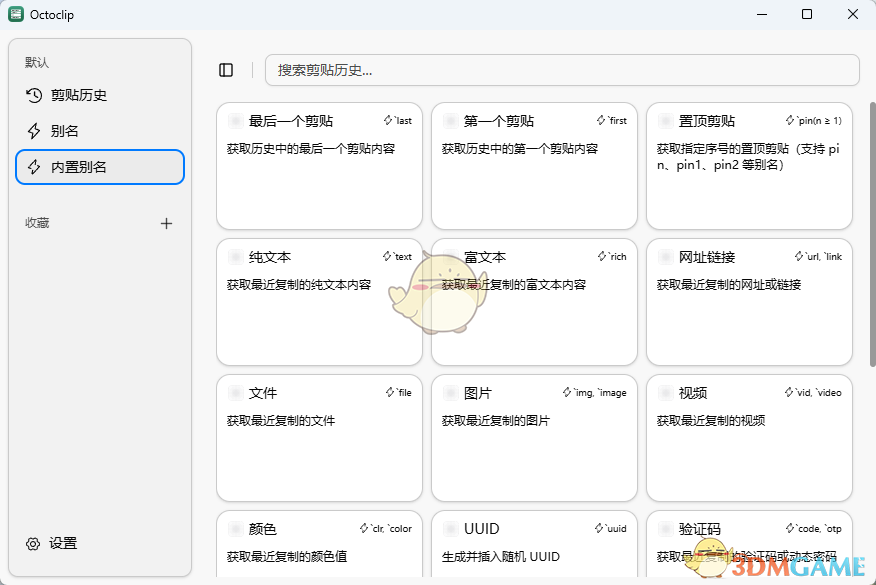Open the 设置 entry at bottom
This screenshot has height=585, width=876.
(x=62, y=543)
